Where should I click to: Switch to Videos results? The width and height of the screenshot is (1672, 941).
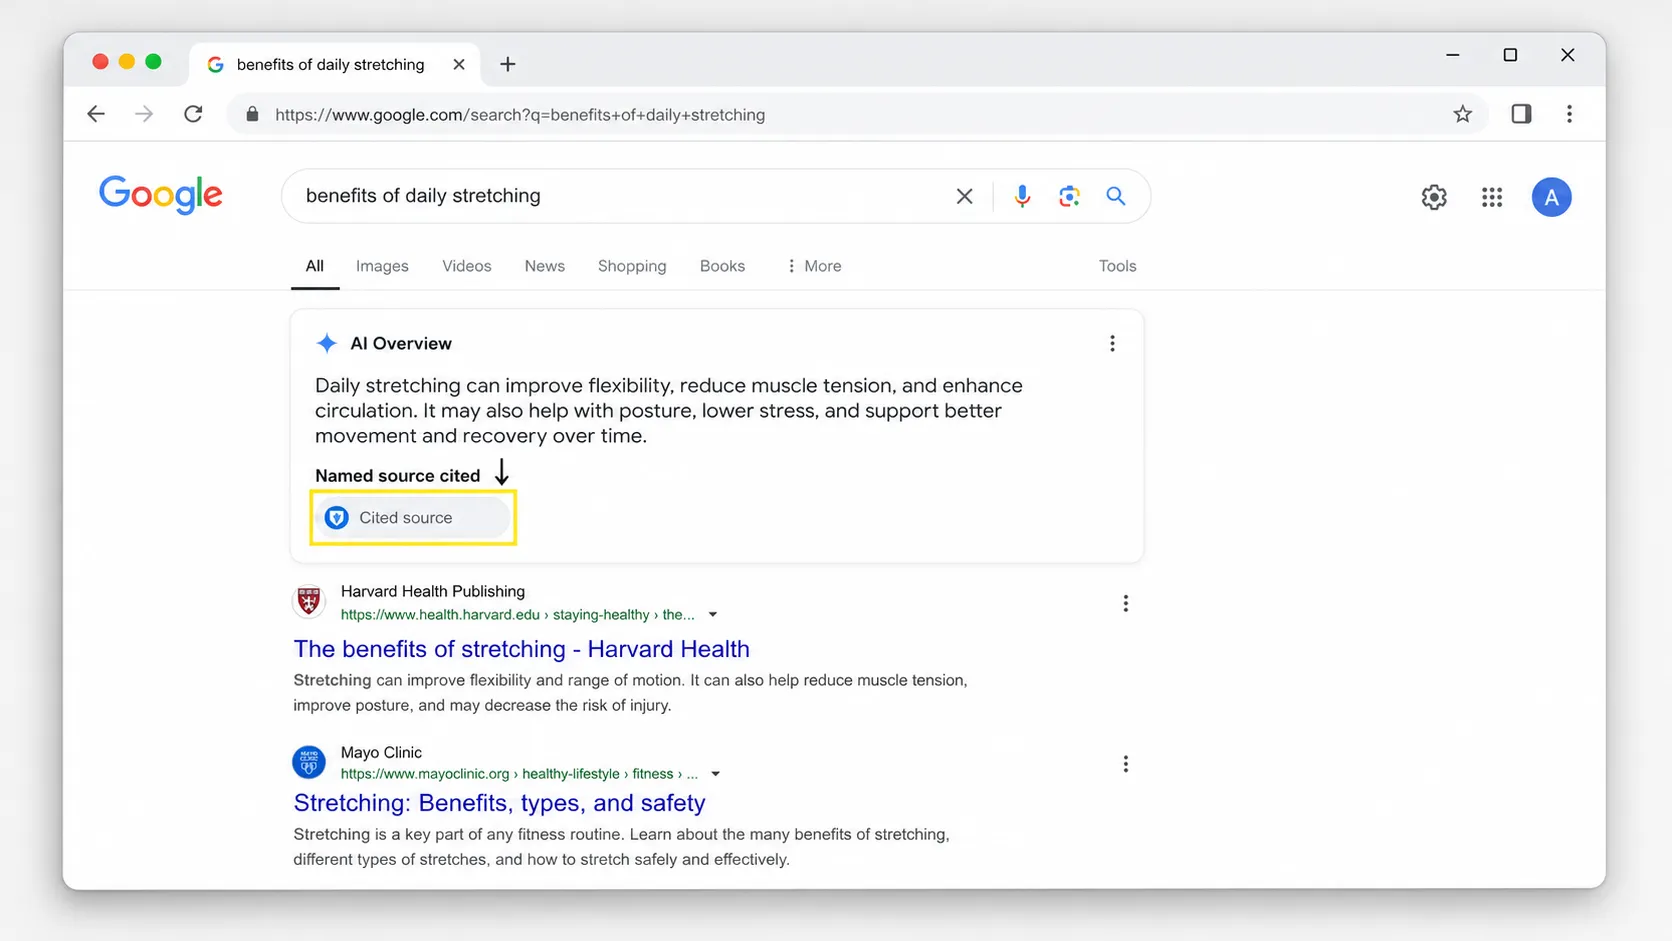pos(467,266)
